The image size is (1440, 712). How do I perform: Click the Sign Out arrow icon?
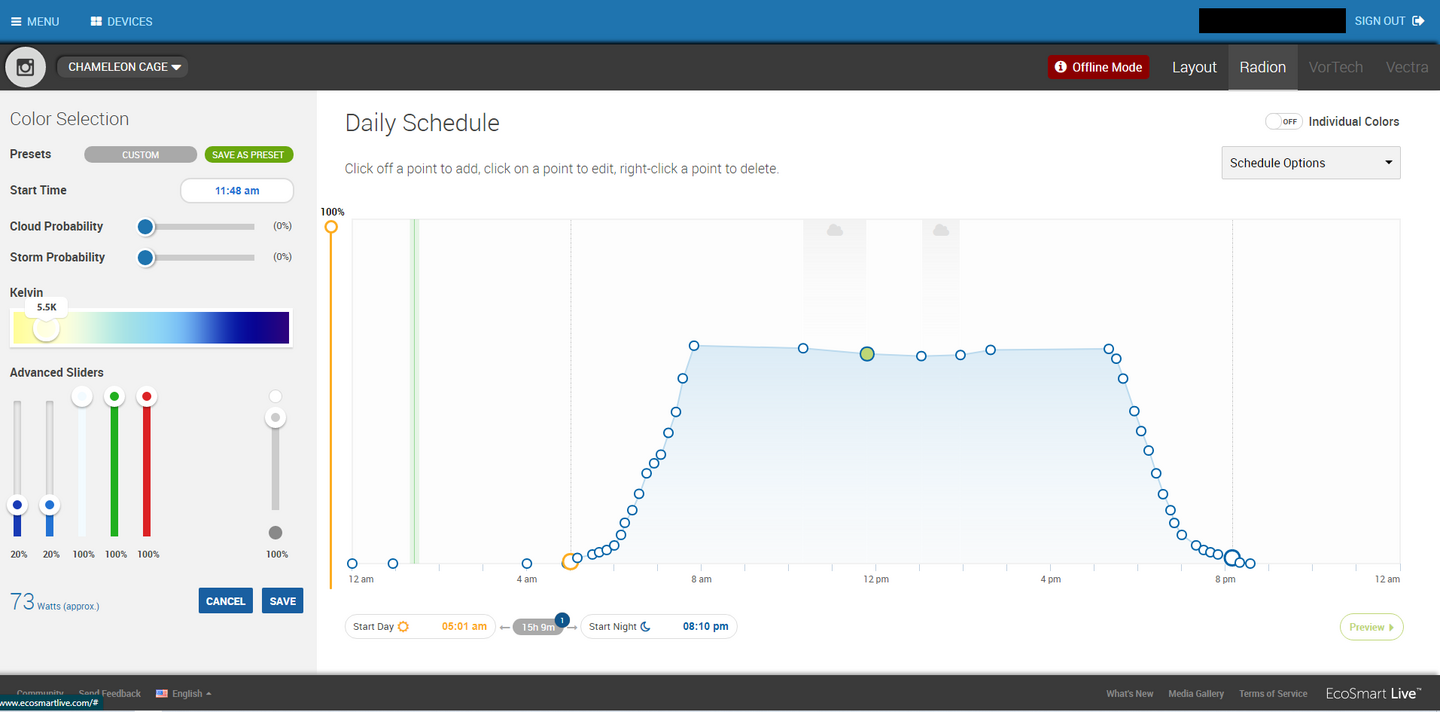[1418, 21]
